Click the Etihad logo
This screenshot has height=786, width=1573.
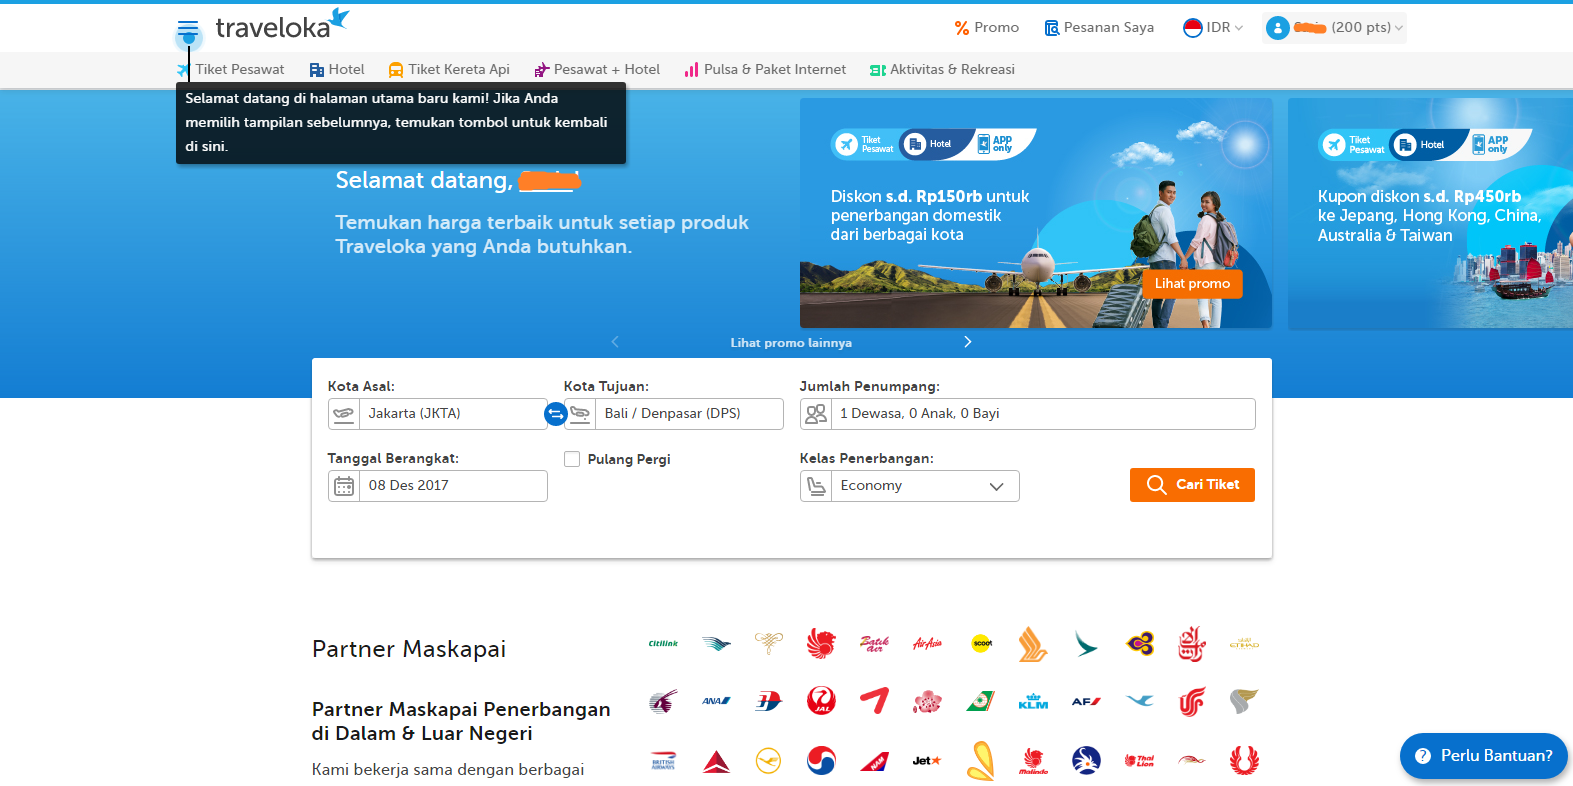pyautogui.click(x=1244, y=644)
